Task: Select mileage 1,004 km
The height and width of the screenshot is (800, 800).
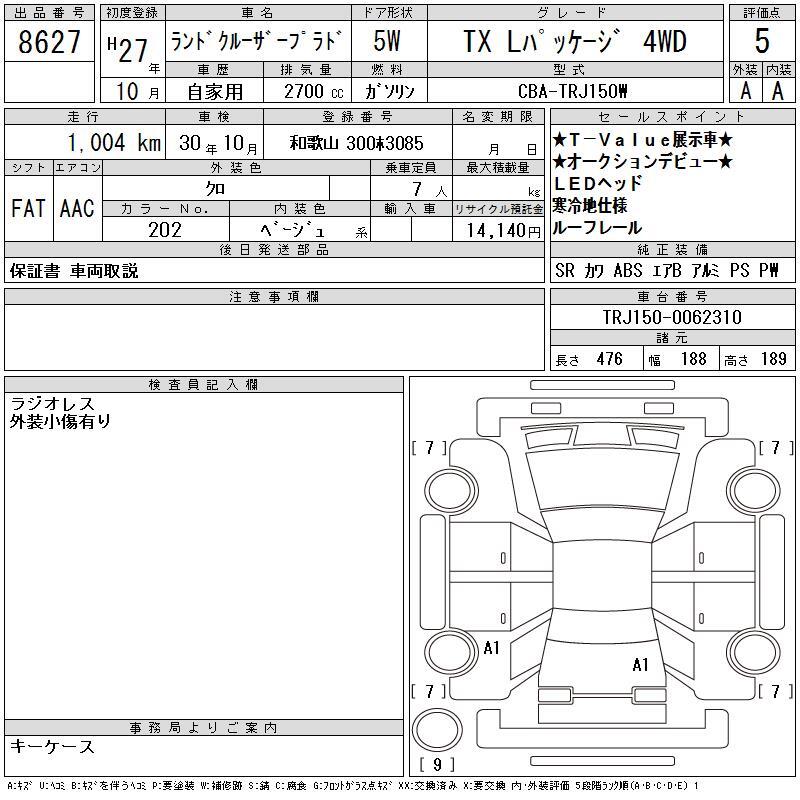Action: [114, 143]
